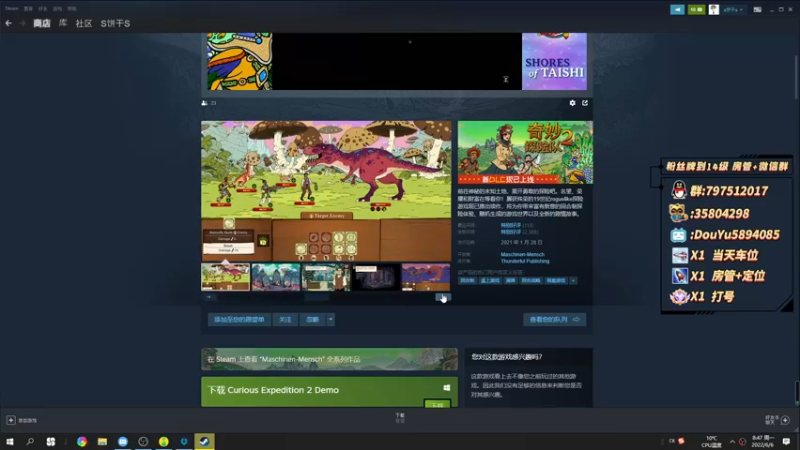Open the Thunderful Publishing publisher link
This screenshot has height=450, width=800.
(x=525, y=261)
